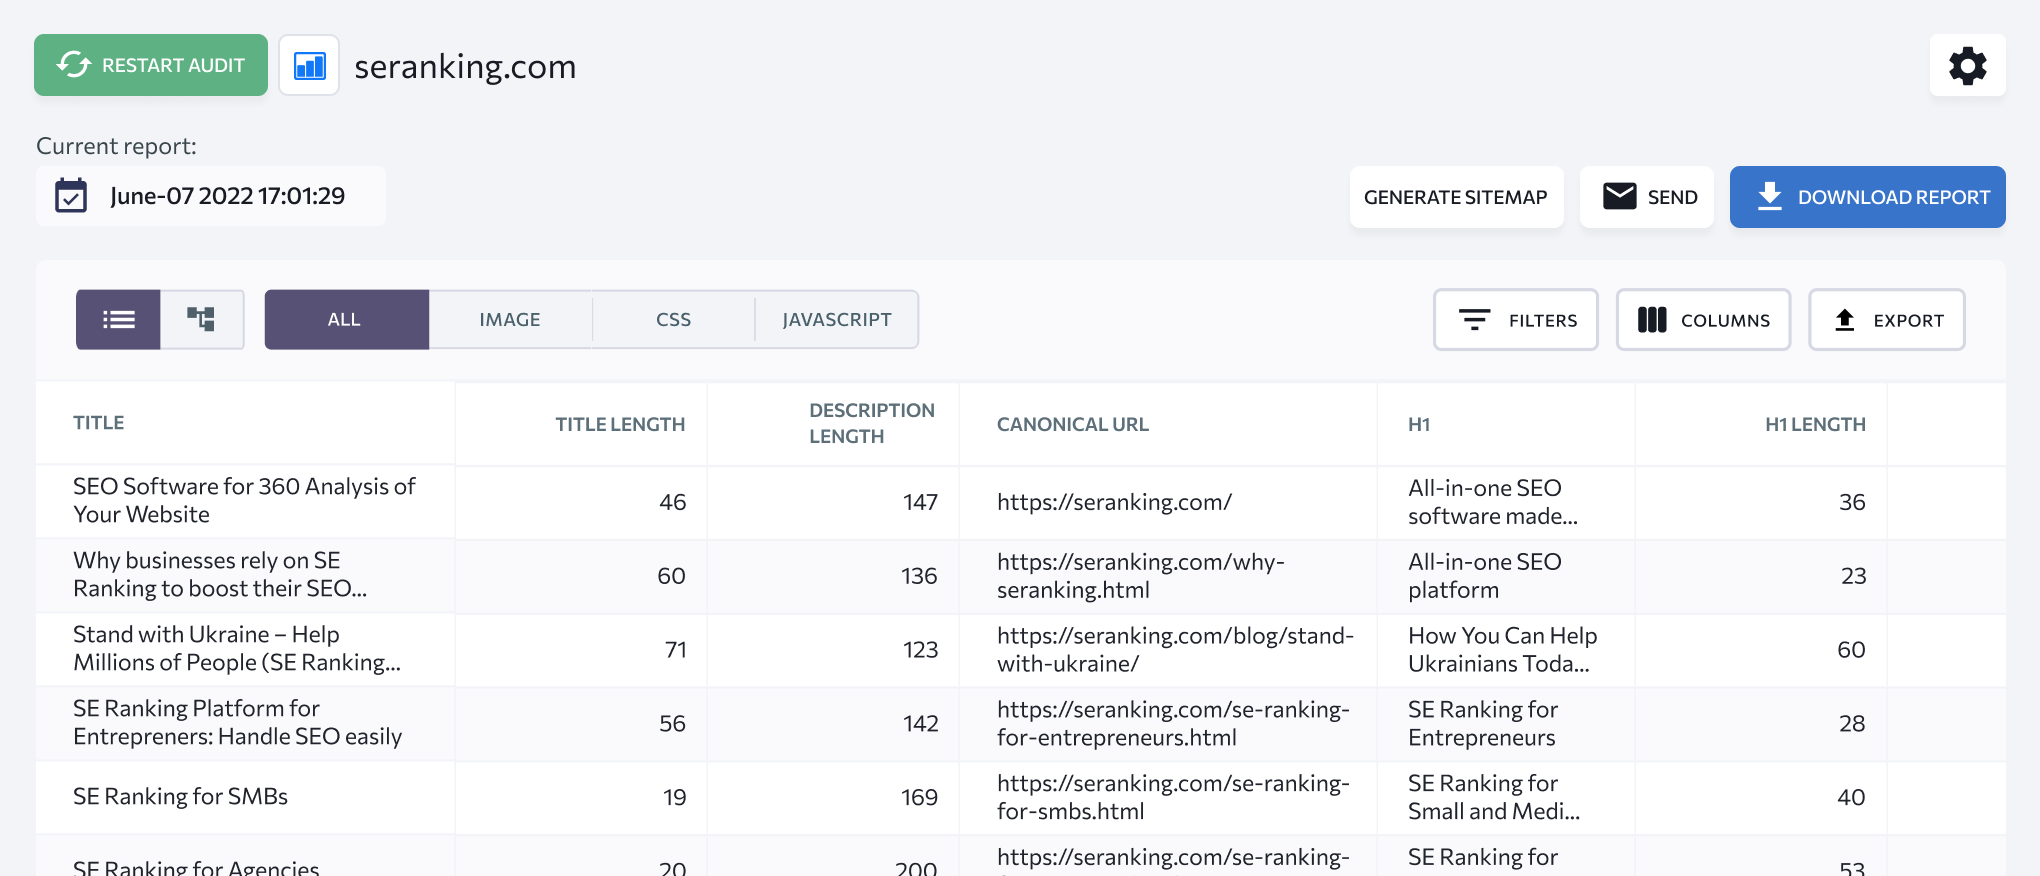Select the JAVASCRIPT tab

click(837, 320)
